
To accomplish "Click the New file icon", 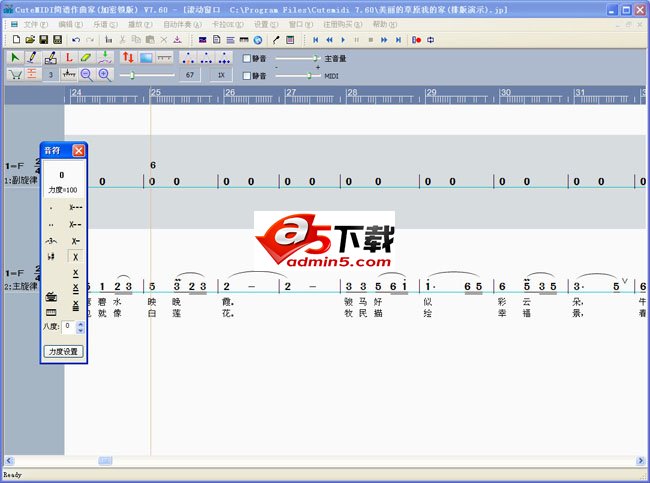I will pos(16,40).
